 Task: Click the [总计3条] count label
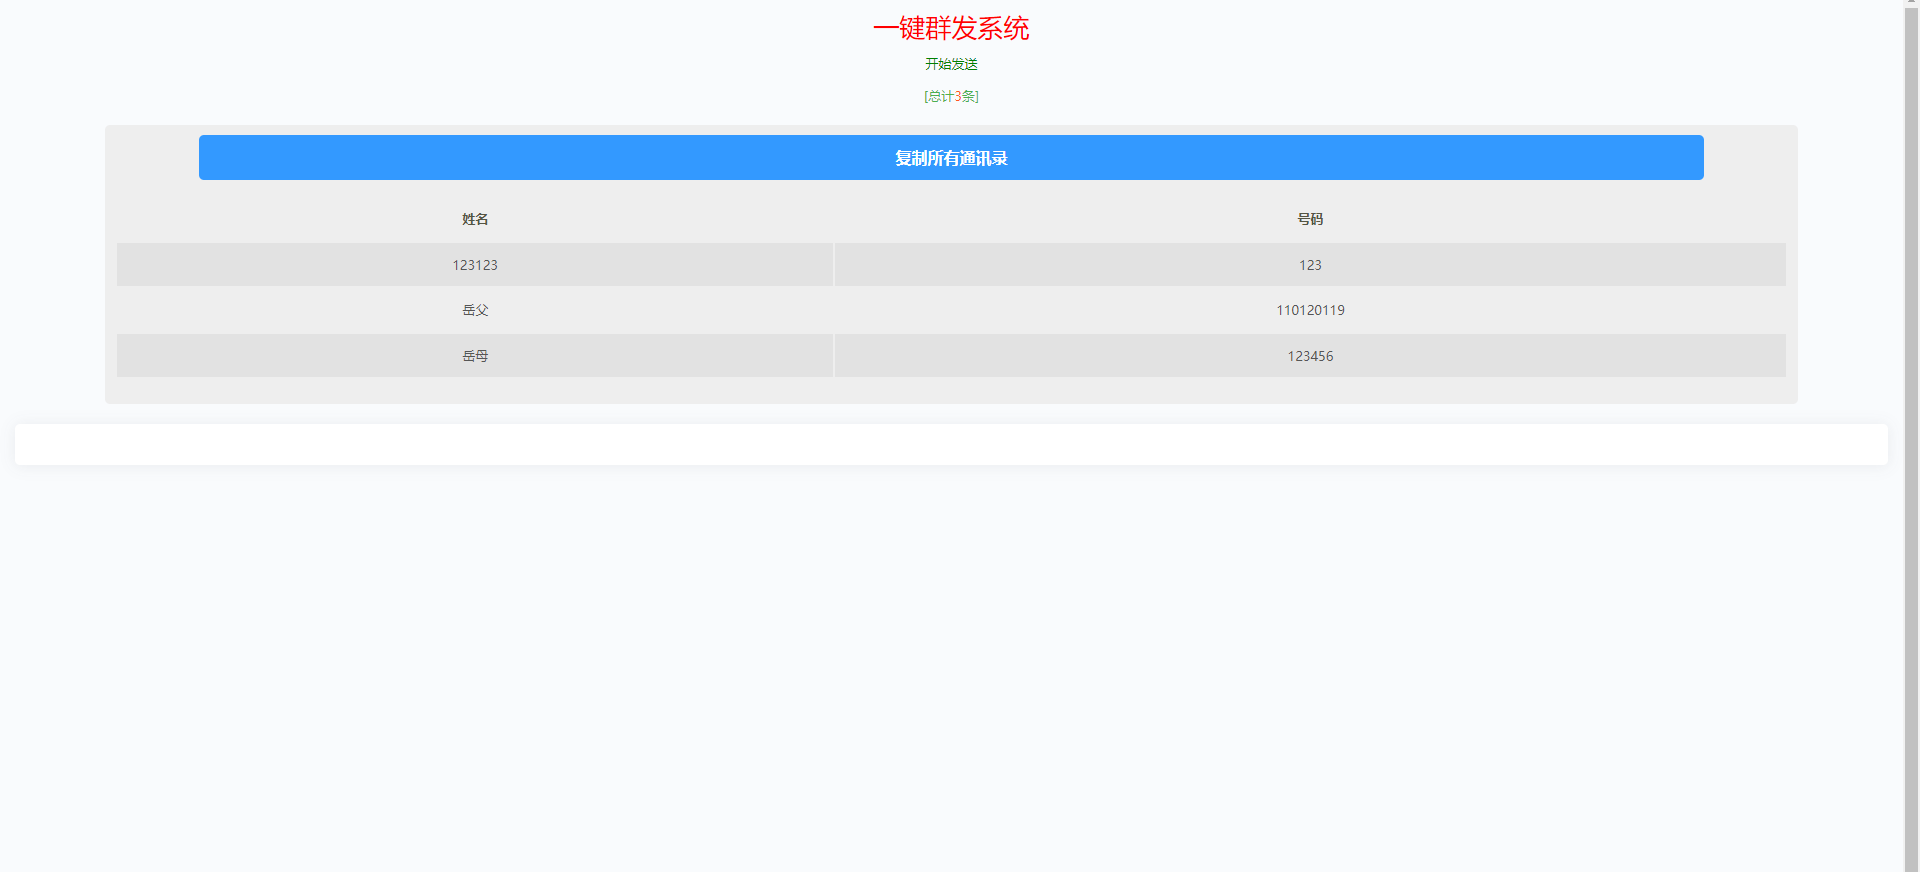[951, 96]
